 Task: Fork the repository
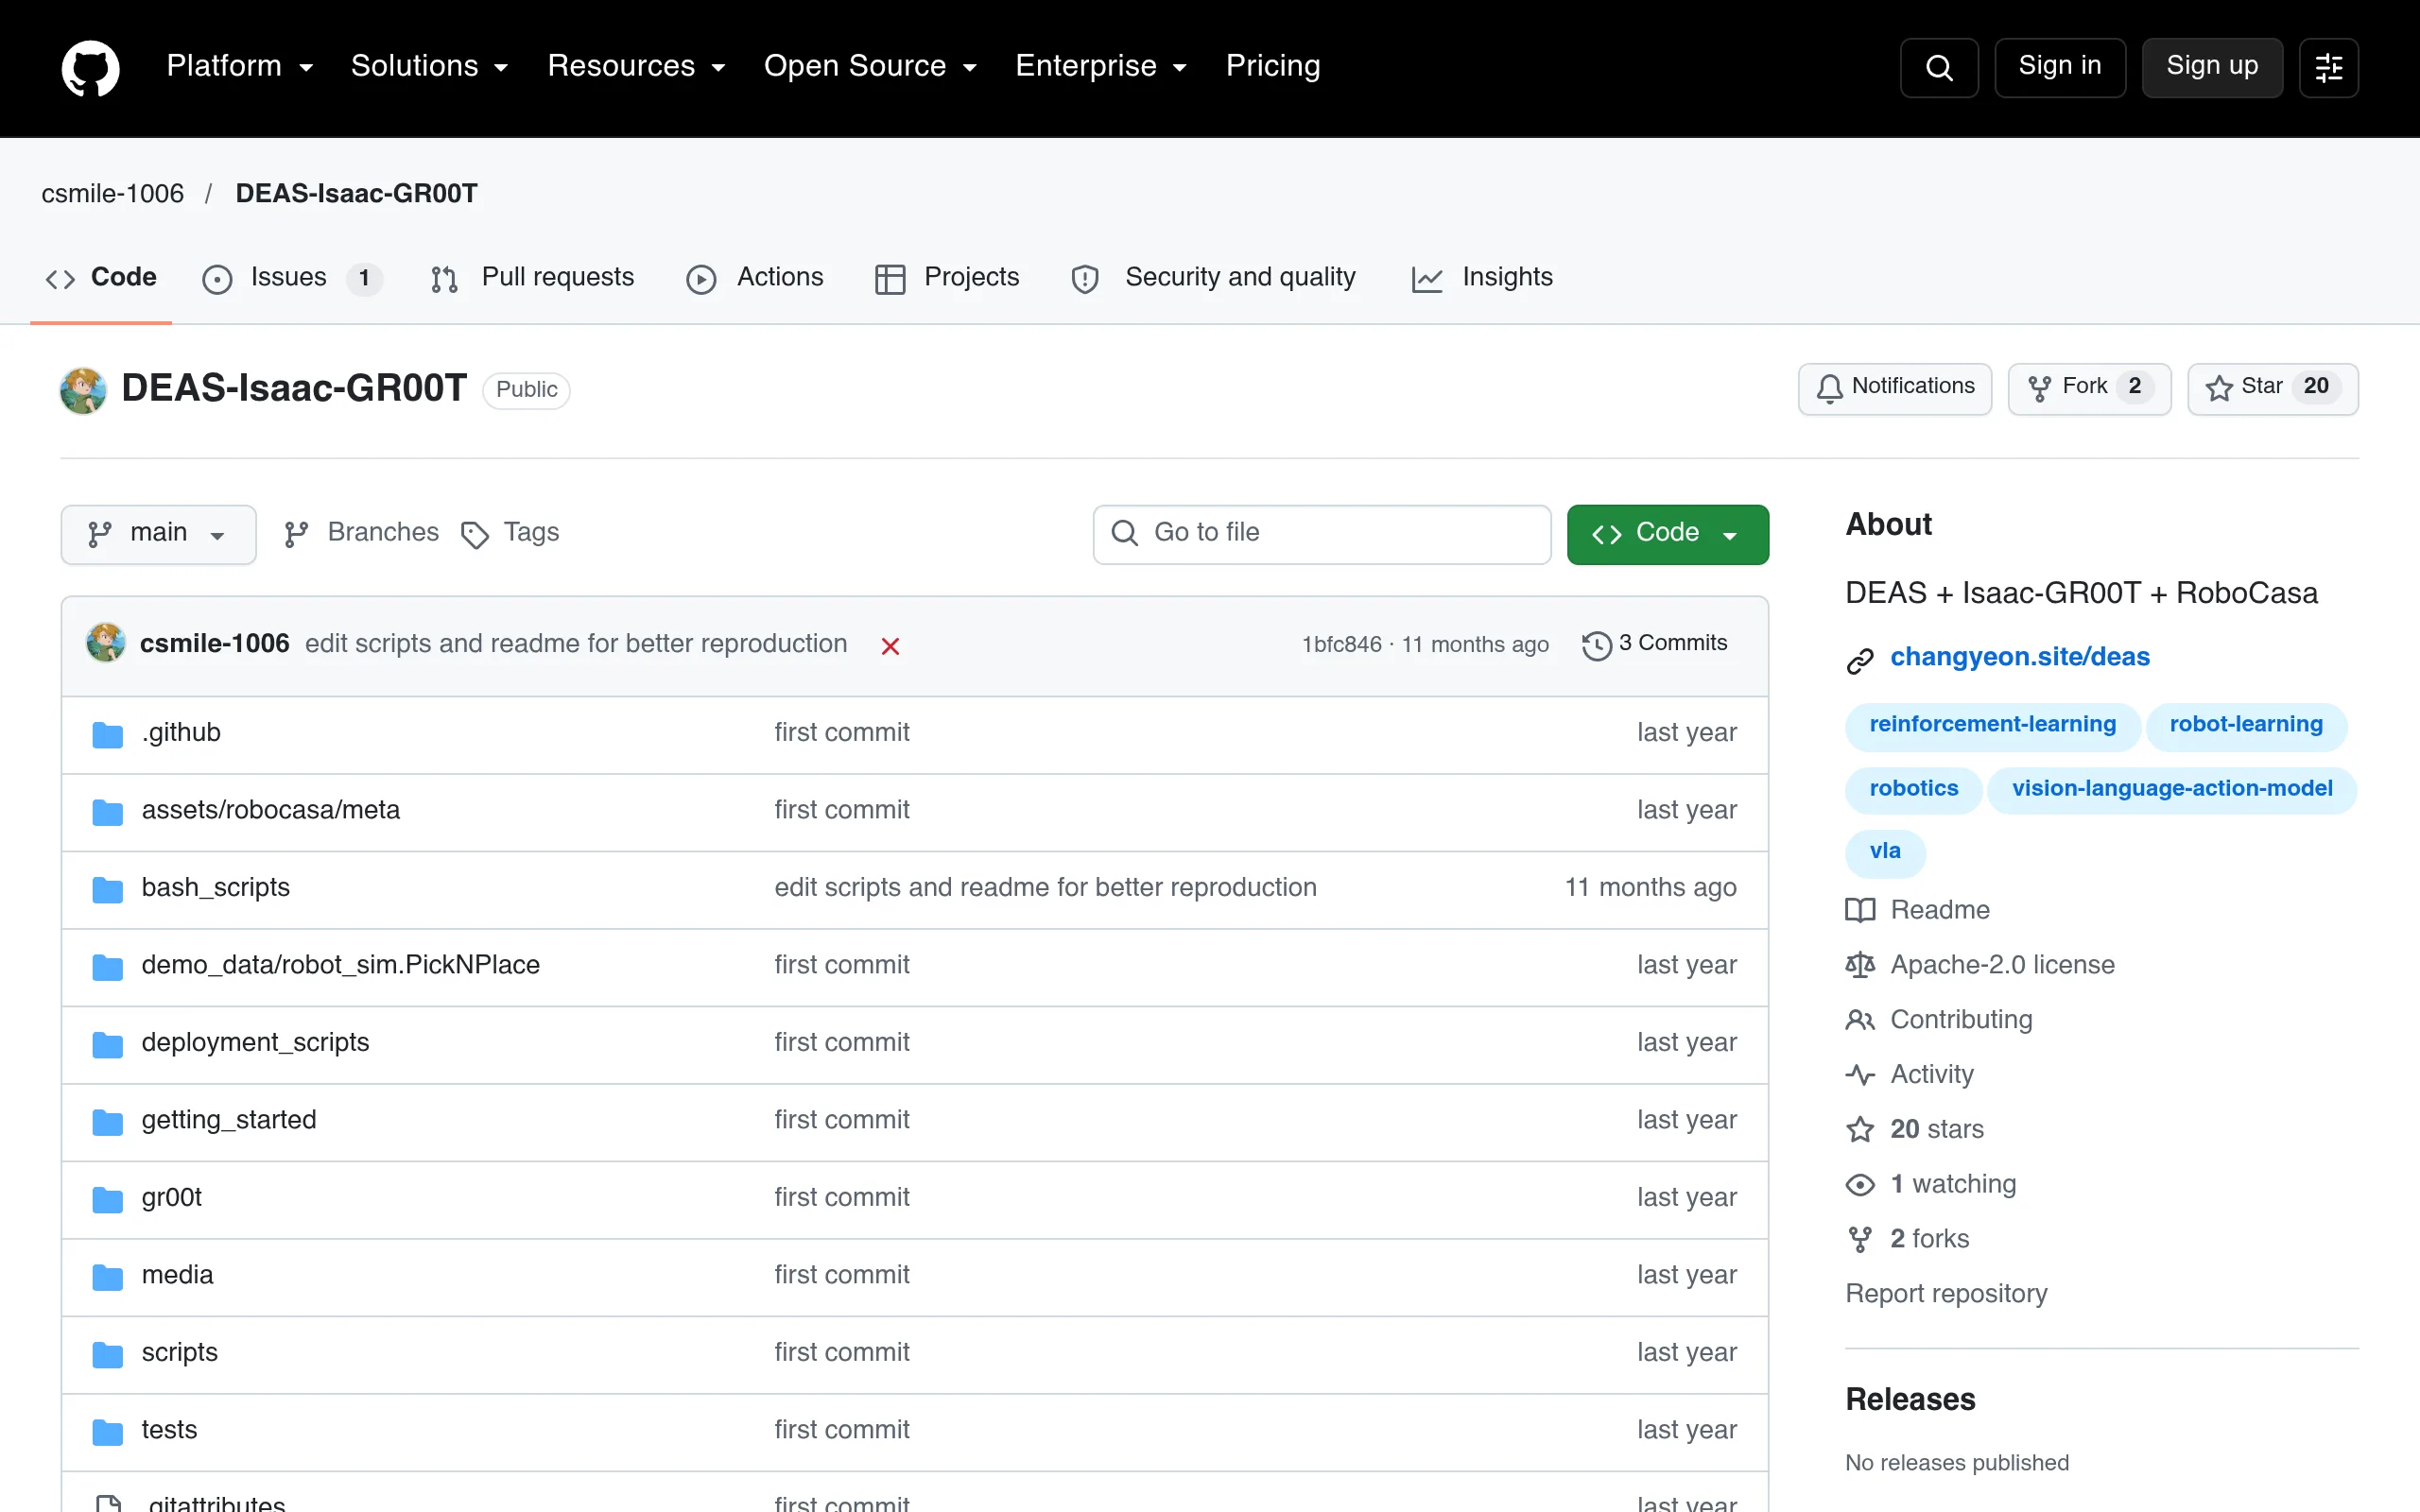(2089, 388)
